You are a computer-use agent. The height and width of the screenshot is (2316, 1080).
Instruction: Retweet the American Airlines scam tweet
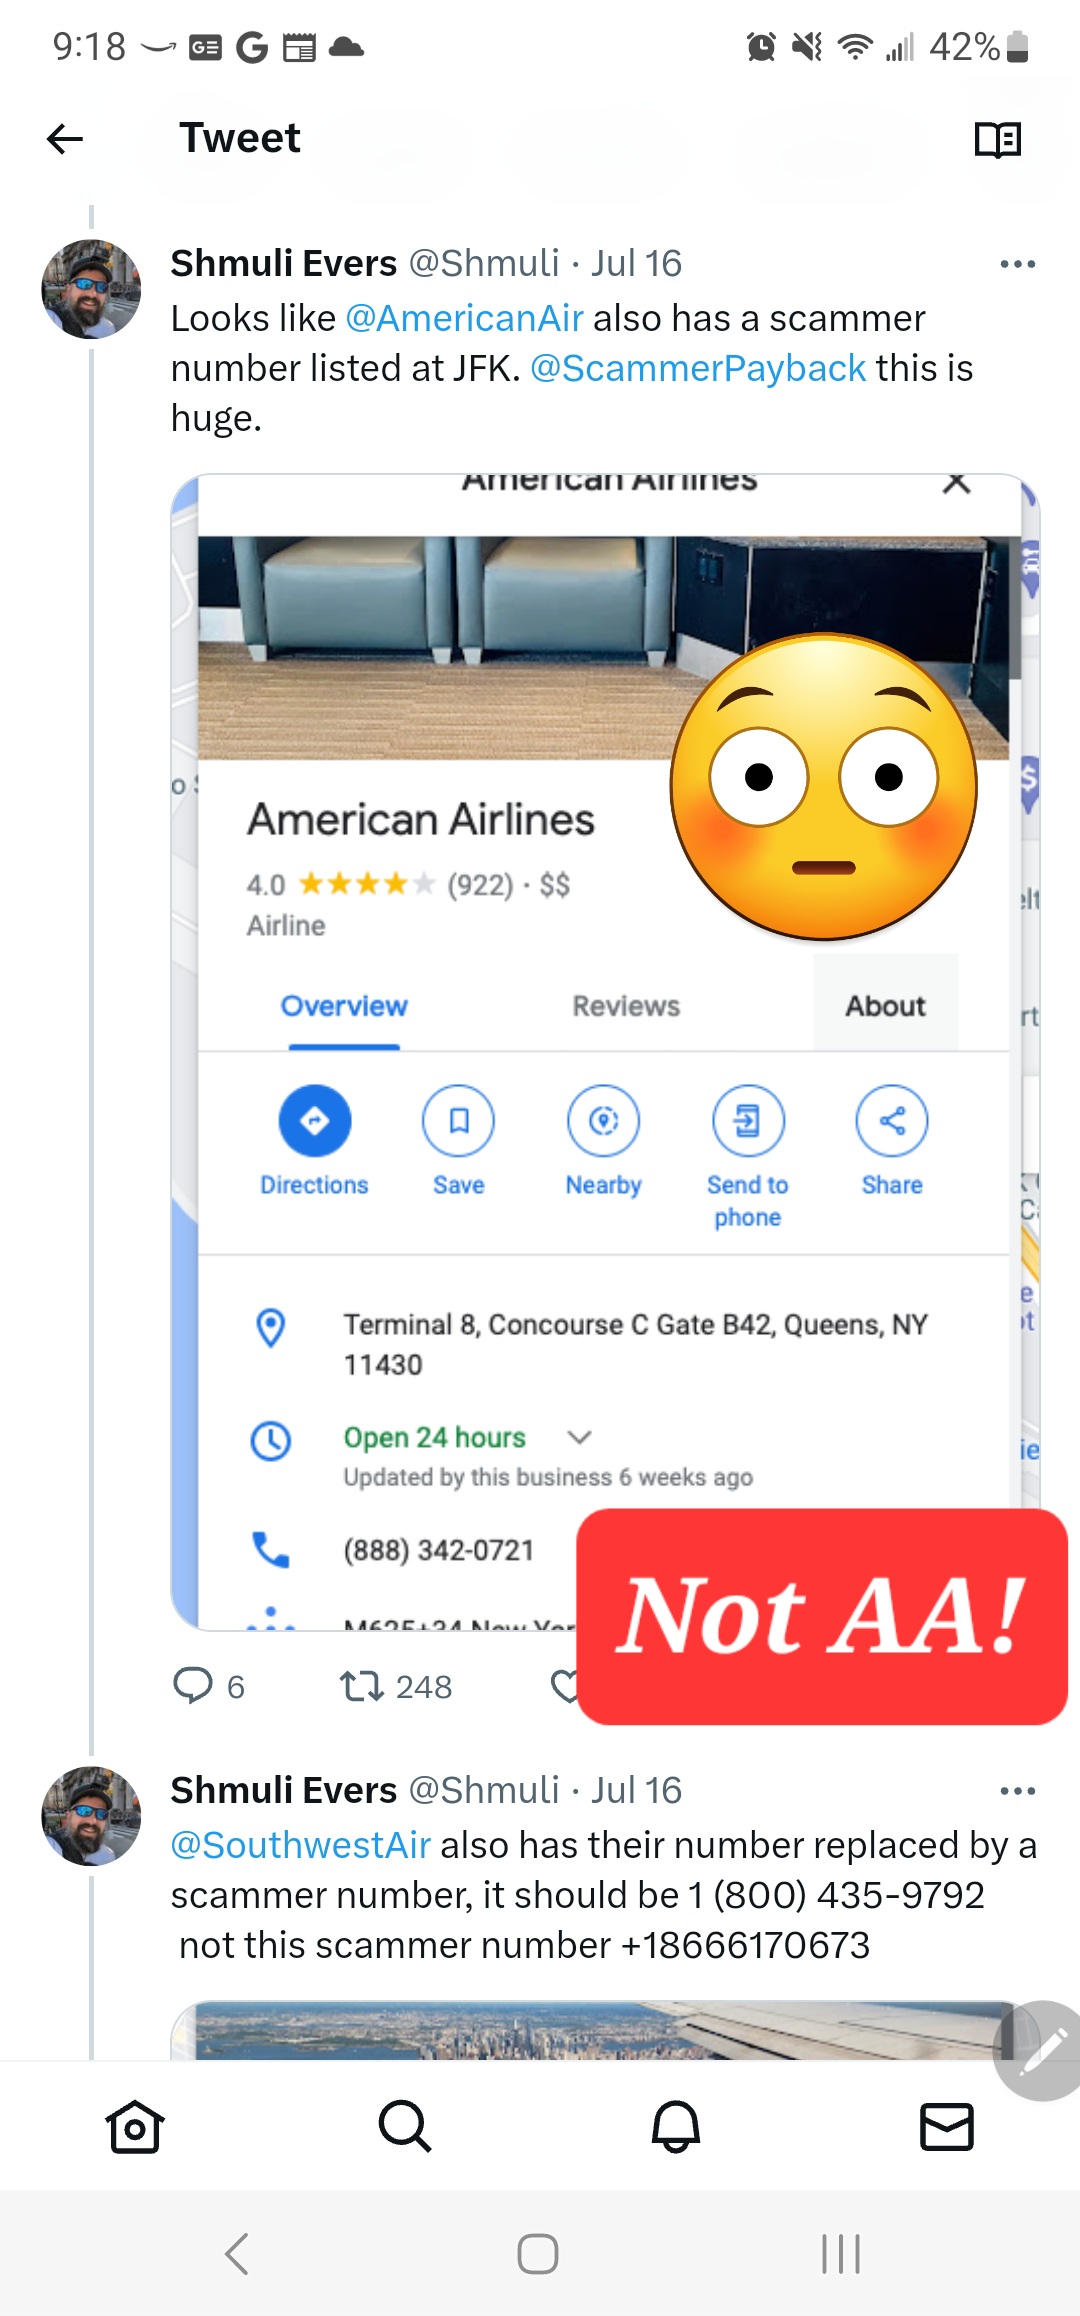coord(361,1687)
